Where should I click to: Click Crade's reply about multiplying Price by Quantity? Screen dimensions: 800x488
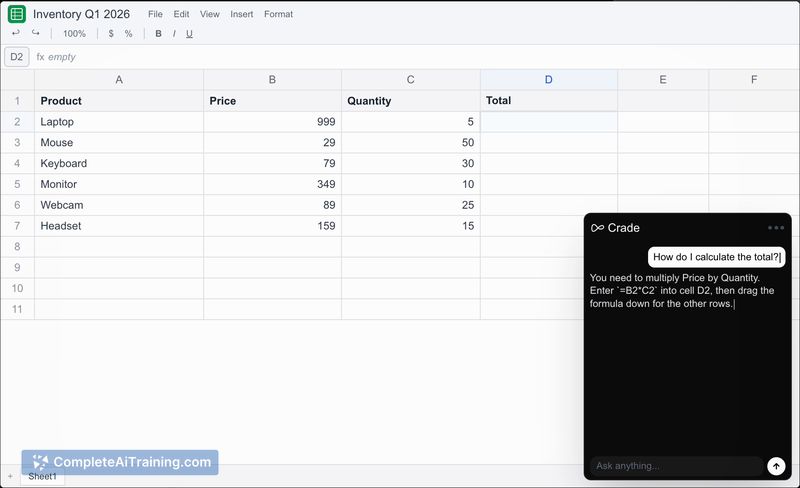pyautogui.click(x=682, y=290)
